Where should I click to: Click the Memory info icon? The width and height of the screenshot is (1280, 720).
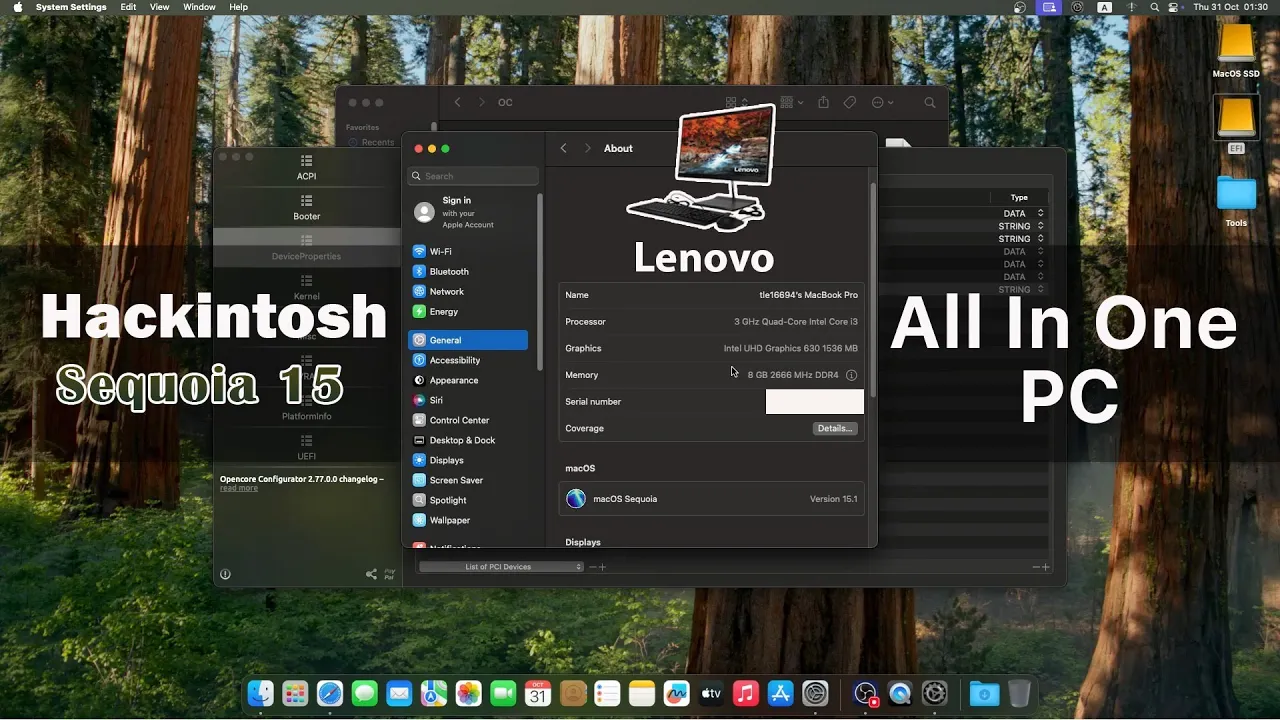[x=851, y=375]
